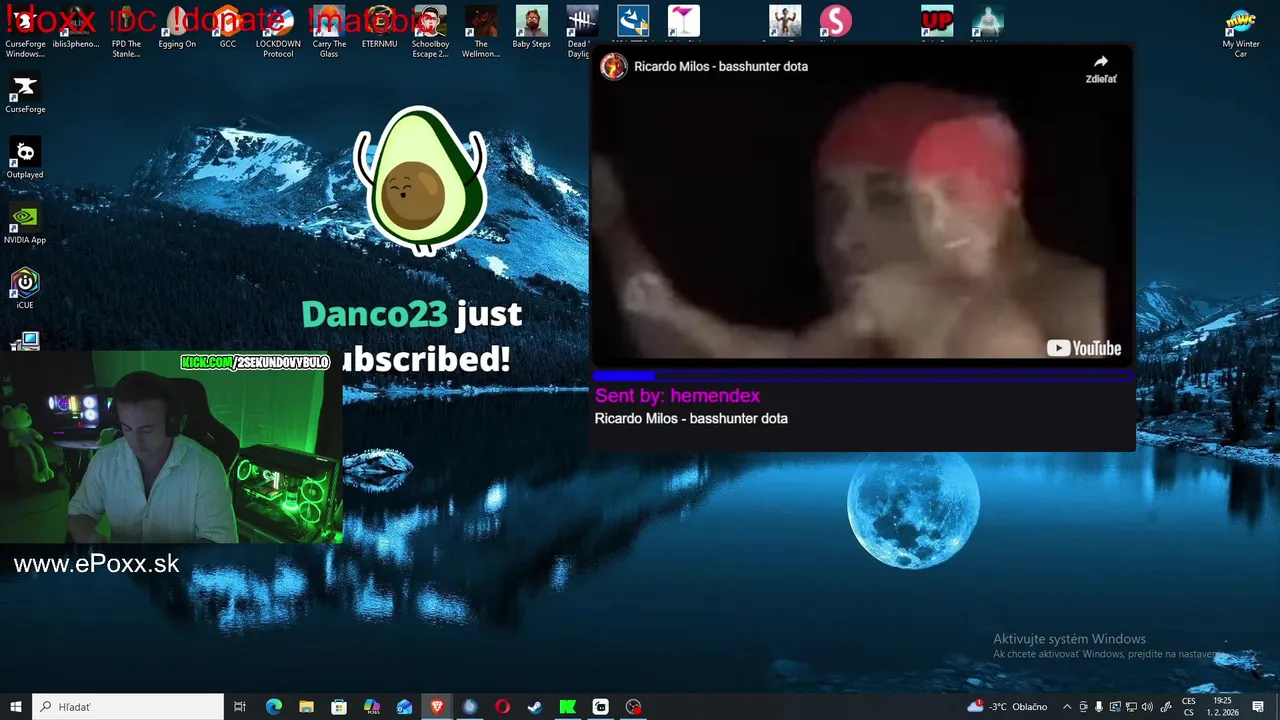Open Schoolboy Escape 2 desktop icon
The width and height of the screenshot is (1280, 720).
pyautogui.click(x=430, y=32)
